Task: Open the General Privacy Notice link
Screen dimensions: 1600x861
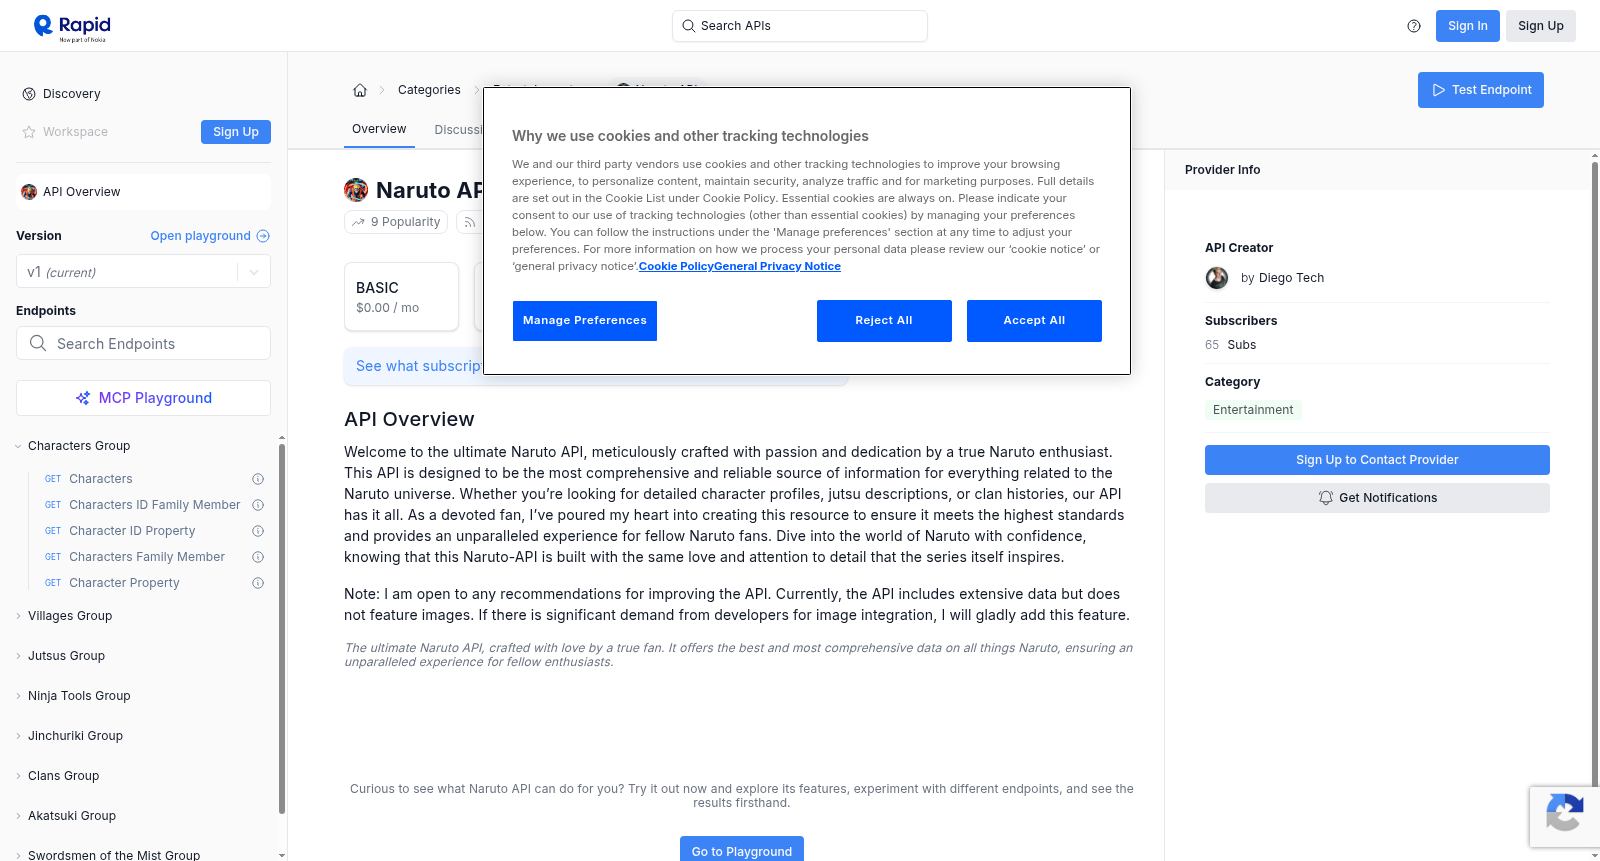Action: tap(778, 266)
